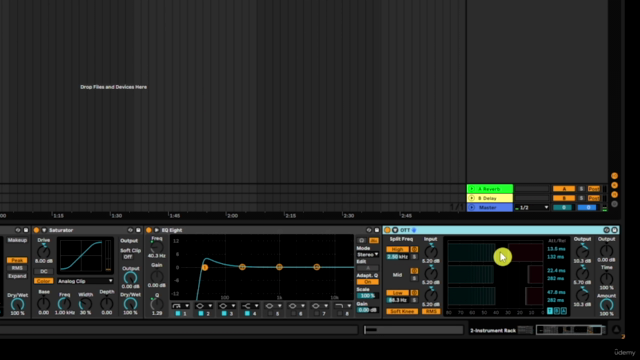Click the EQ Eight Scale 100% field

[367, 296]
